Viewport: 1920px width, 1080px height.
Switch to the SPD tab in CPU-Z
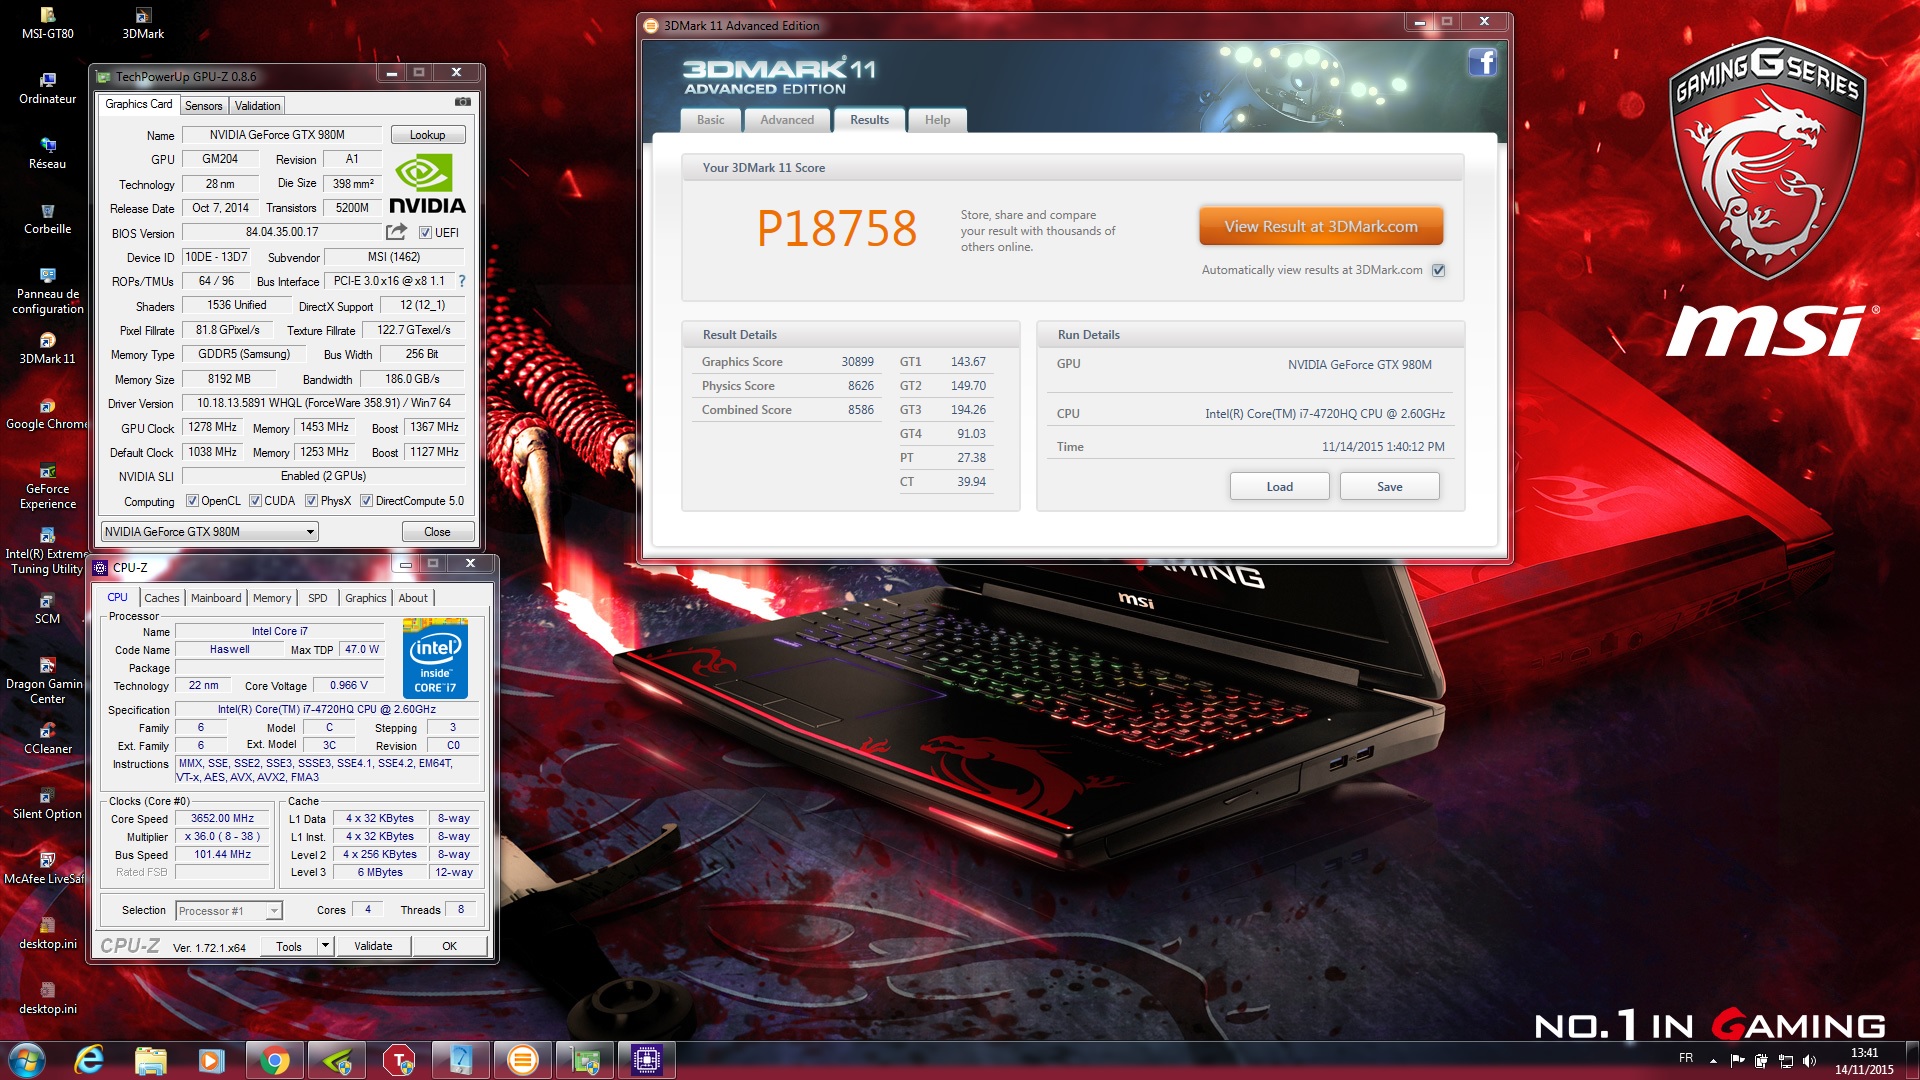pos(317,598)
